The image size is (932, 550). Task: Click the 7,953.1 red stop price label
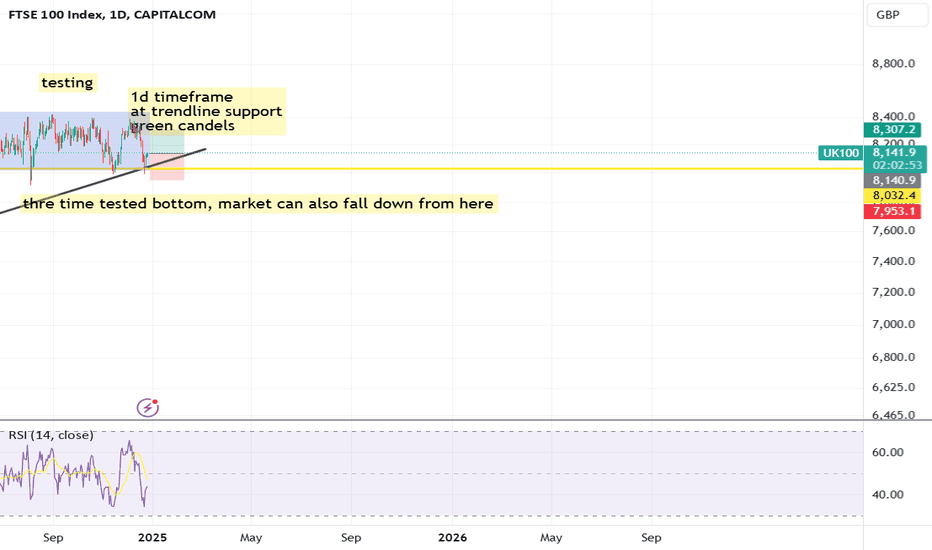tap(893, 211)
